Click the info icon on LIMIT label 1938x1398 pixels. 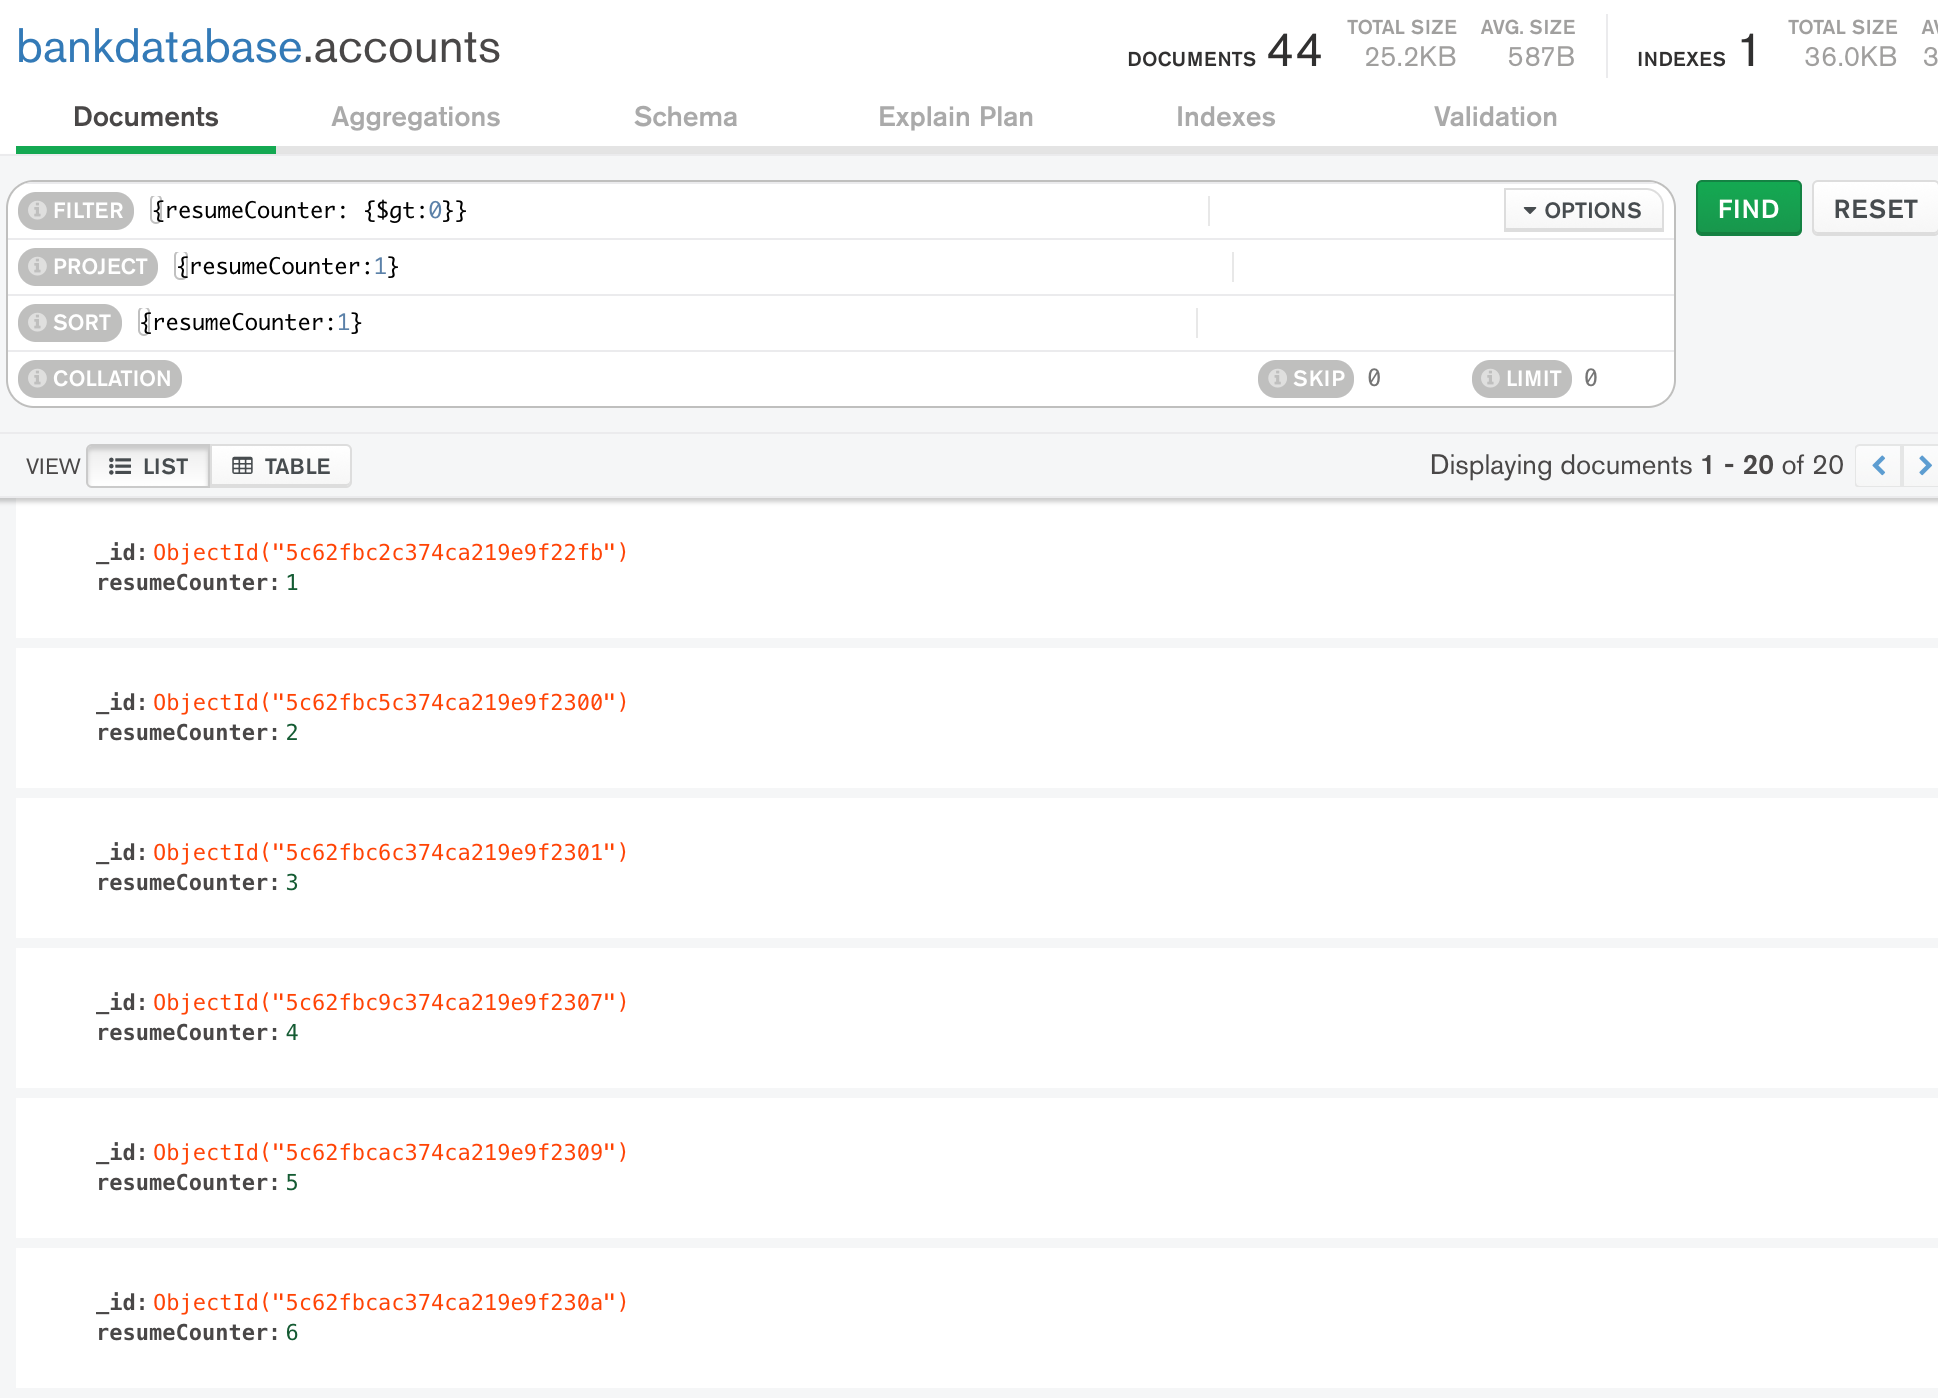click(1490, 378)
